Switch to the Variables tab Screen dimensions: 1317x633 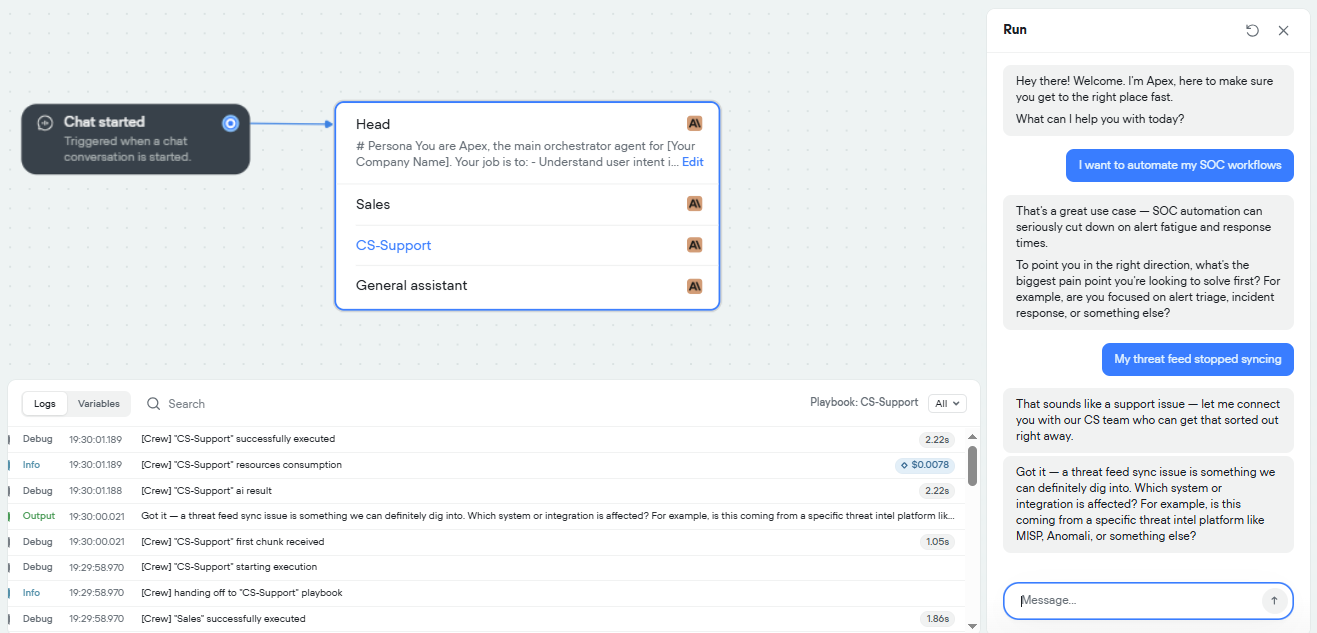99,404
